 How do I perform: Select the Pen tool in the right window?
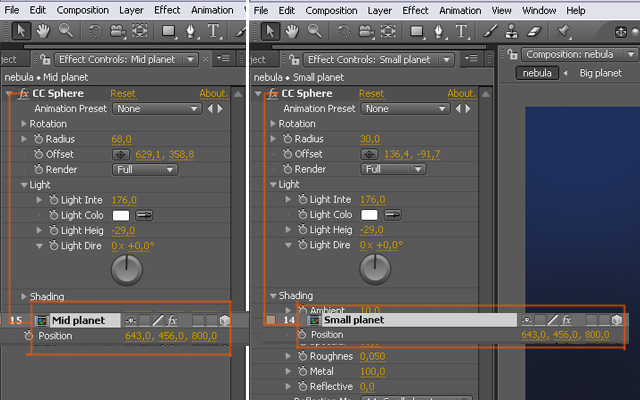coord(439,31)
